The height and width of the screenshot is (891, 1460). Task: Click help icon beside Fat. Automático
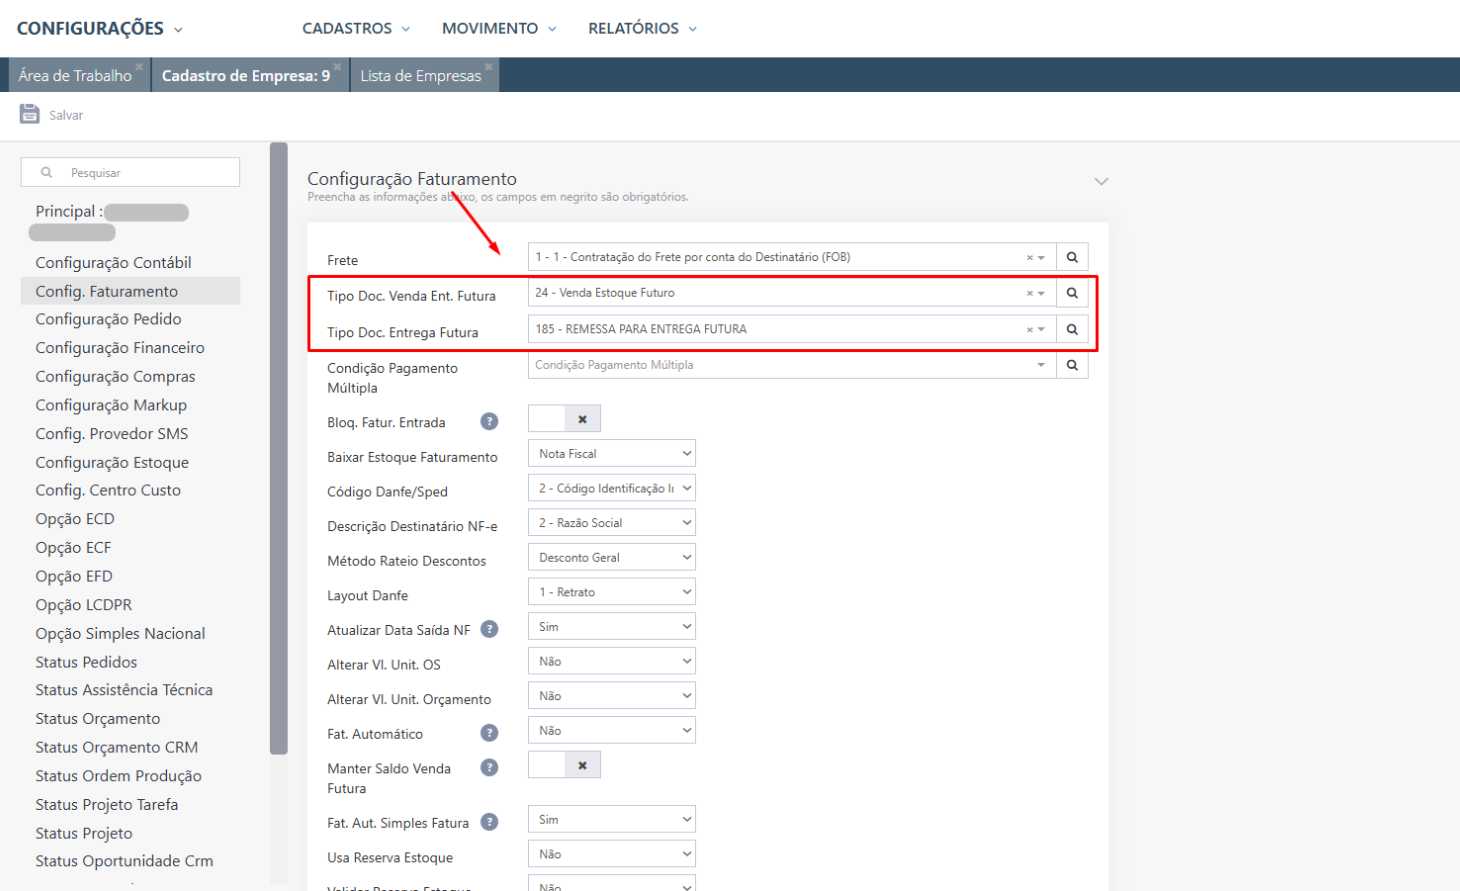point(489,733)
